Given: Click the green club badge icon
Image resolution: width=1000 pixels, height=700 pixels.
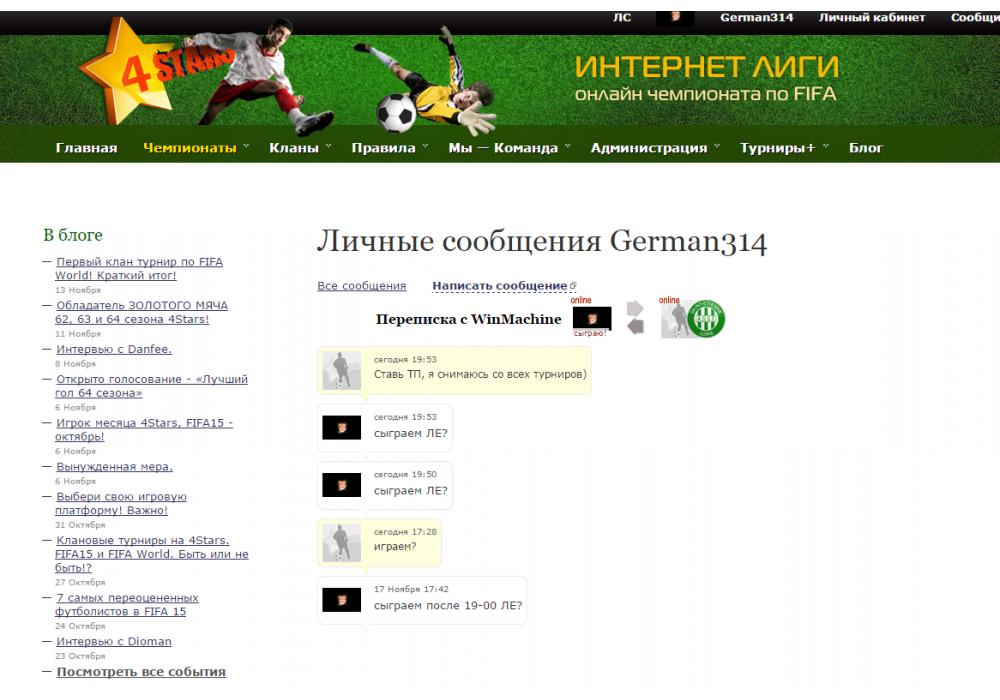Looking at the screenshot, I should point(708,320).
